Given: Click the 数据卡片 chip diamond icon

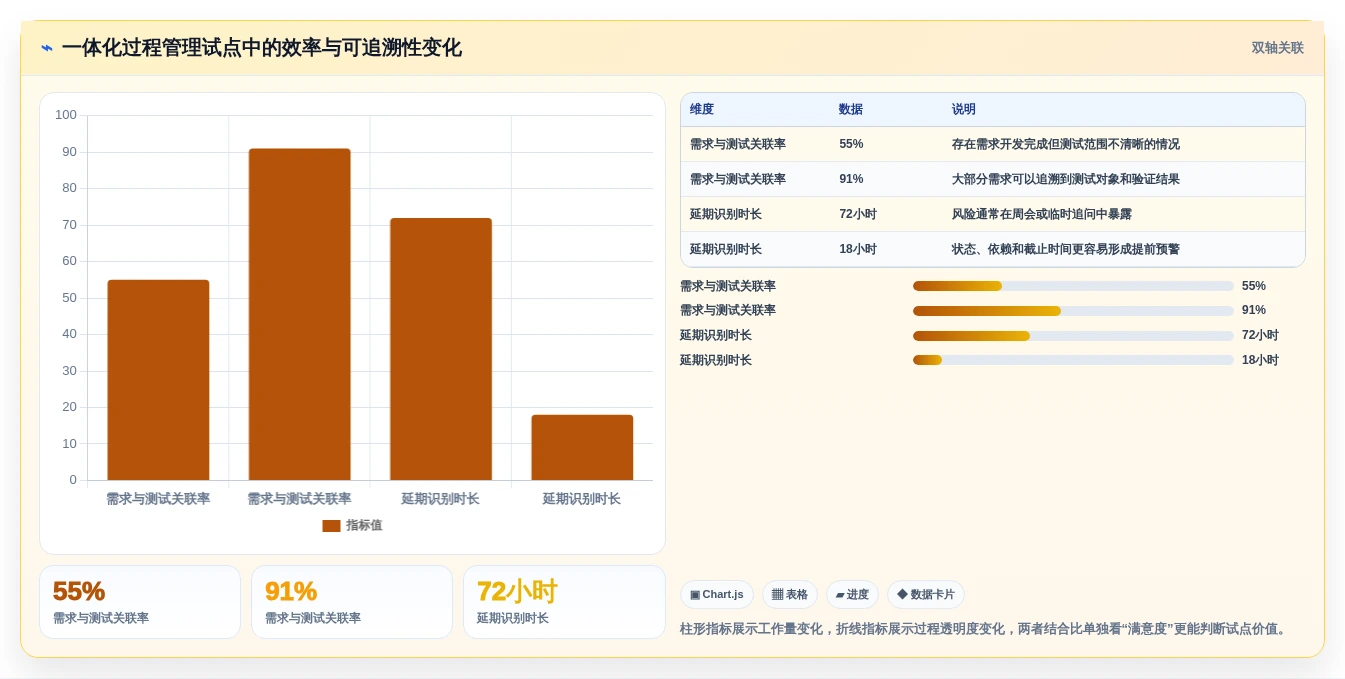Looking at the screenshot, I should tap(902, 594).
